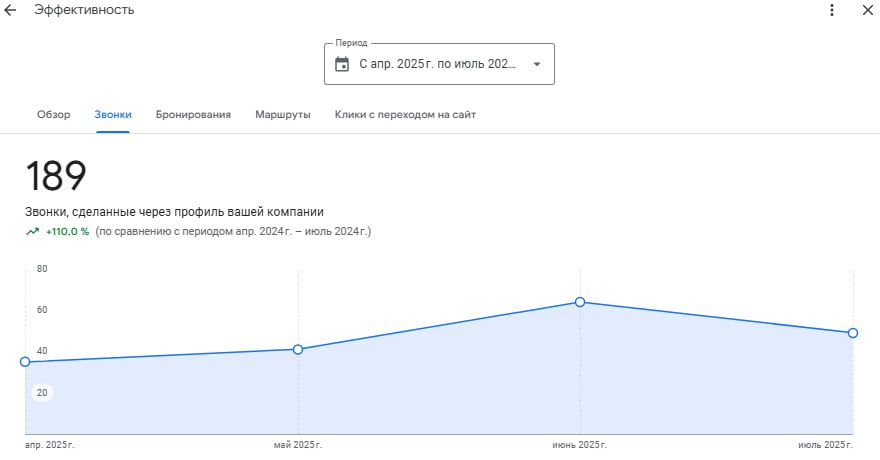
Task: Select the Звонки tab
Action: [113, 115]
